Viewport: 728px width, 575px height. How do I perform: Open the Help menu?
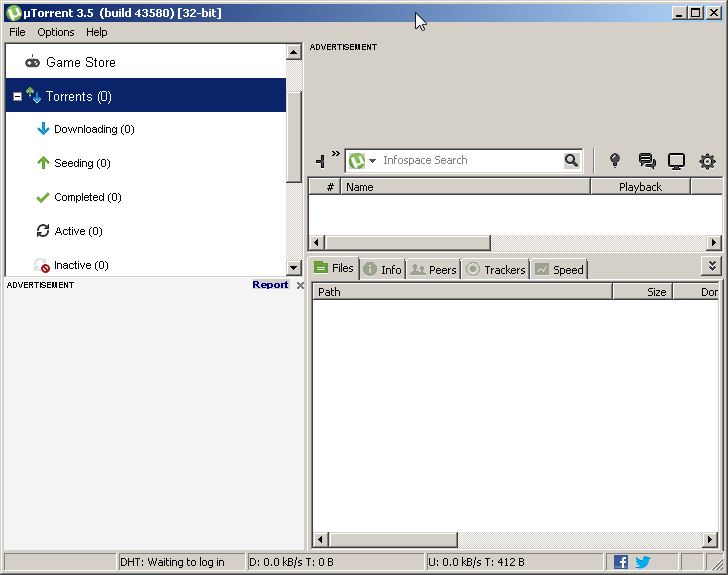(x=97, y=32)
